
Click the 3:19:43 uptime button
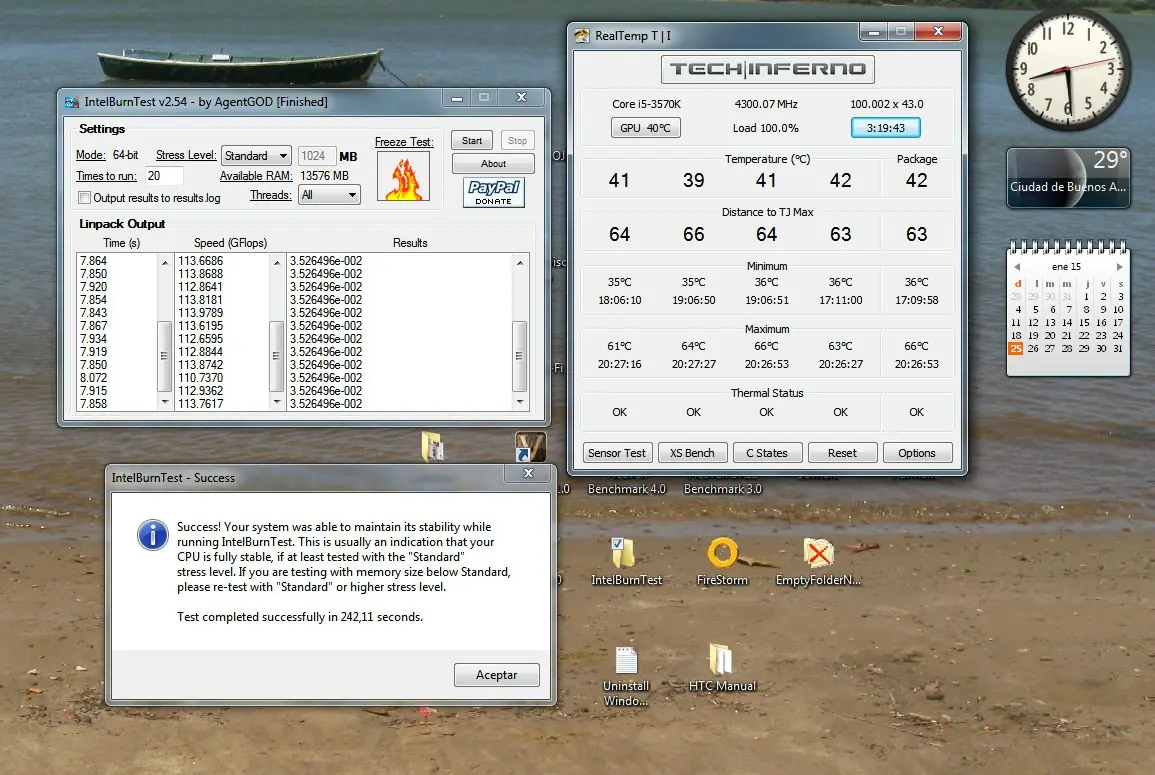pos(885,127)
